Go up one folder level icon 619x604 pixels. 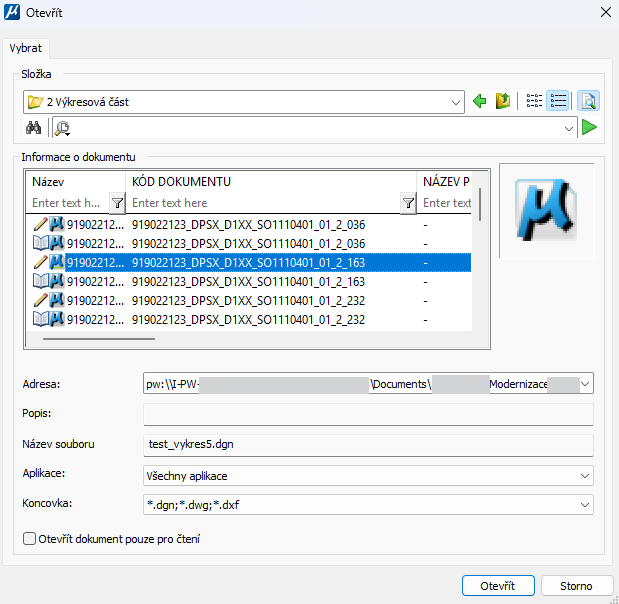point(503,101)
